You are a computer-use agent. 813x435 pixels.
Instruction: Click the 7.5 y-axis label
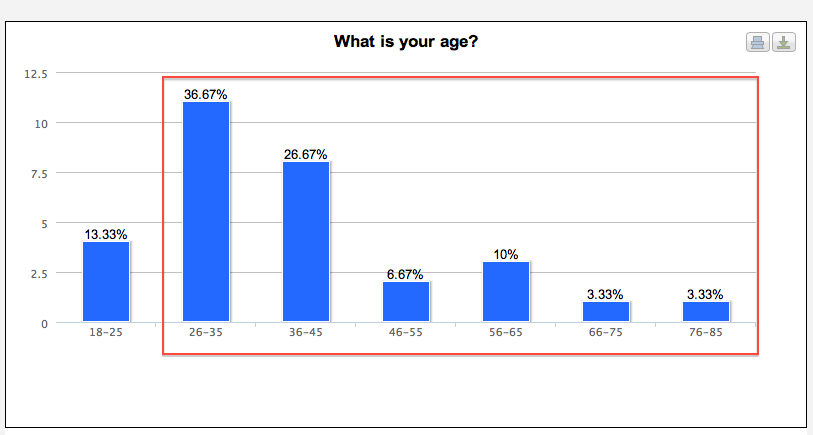(x=39, y=174)
